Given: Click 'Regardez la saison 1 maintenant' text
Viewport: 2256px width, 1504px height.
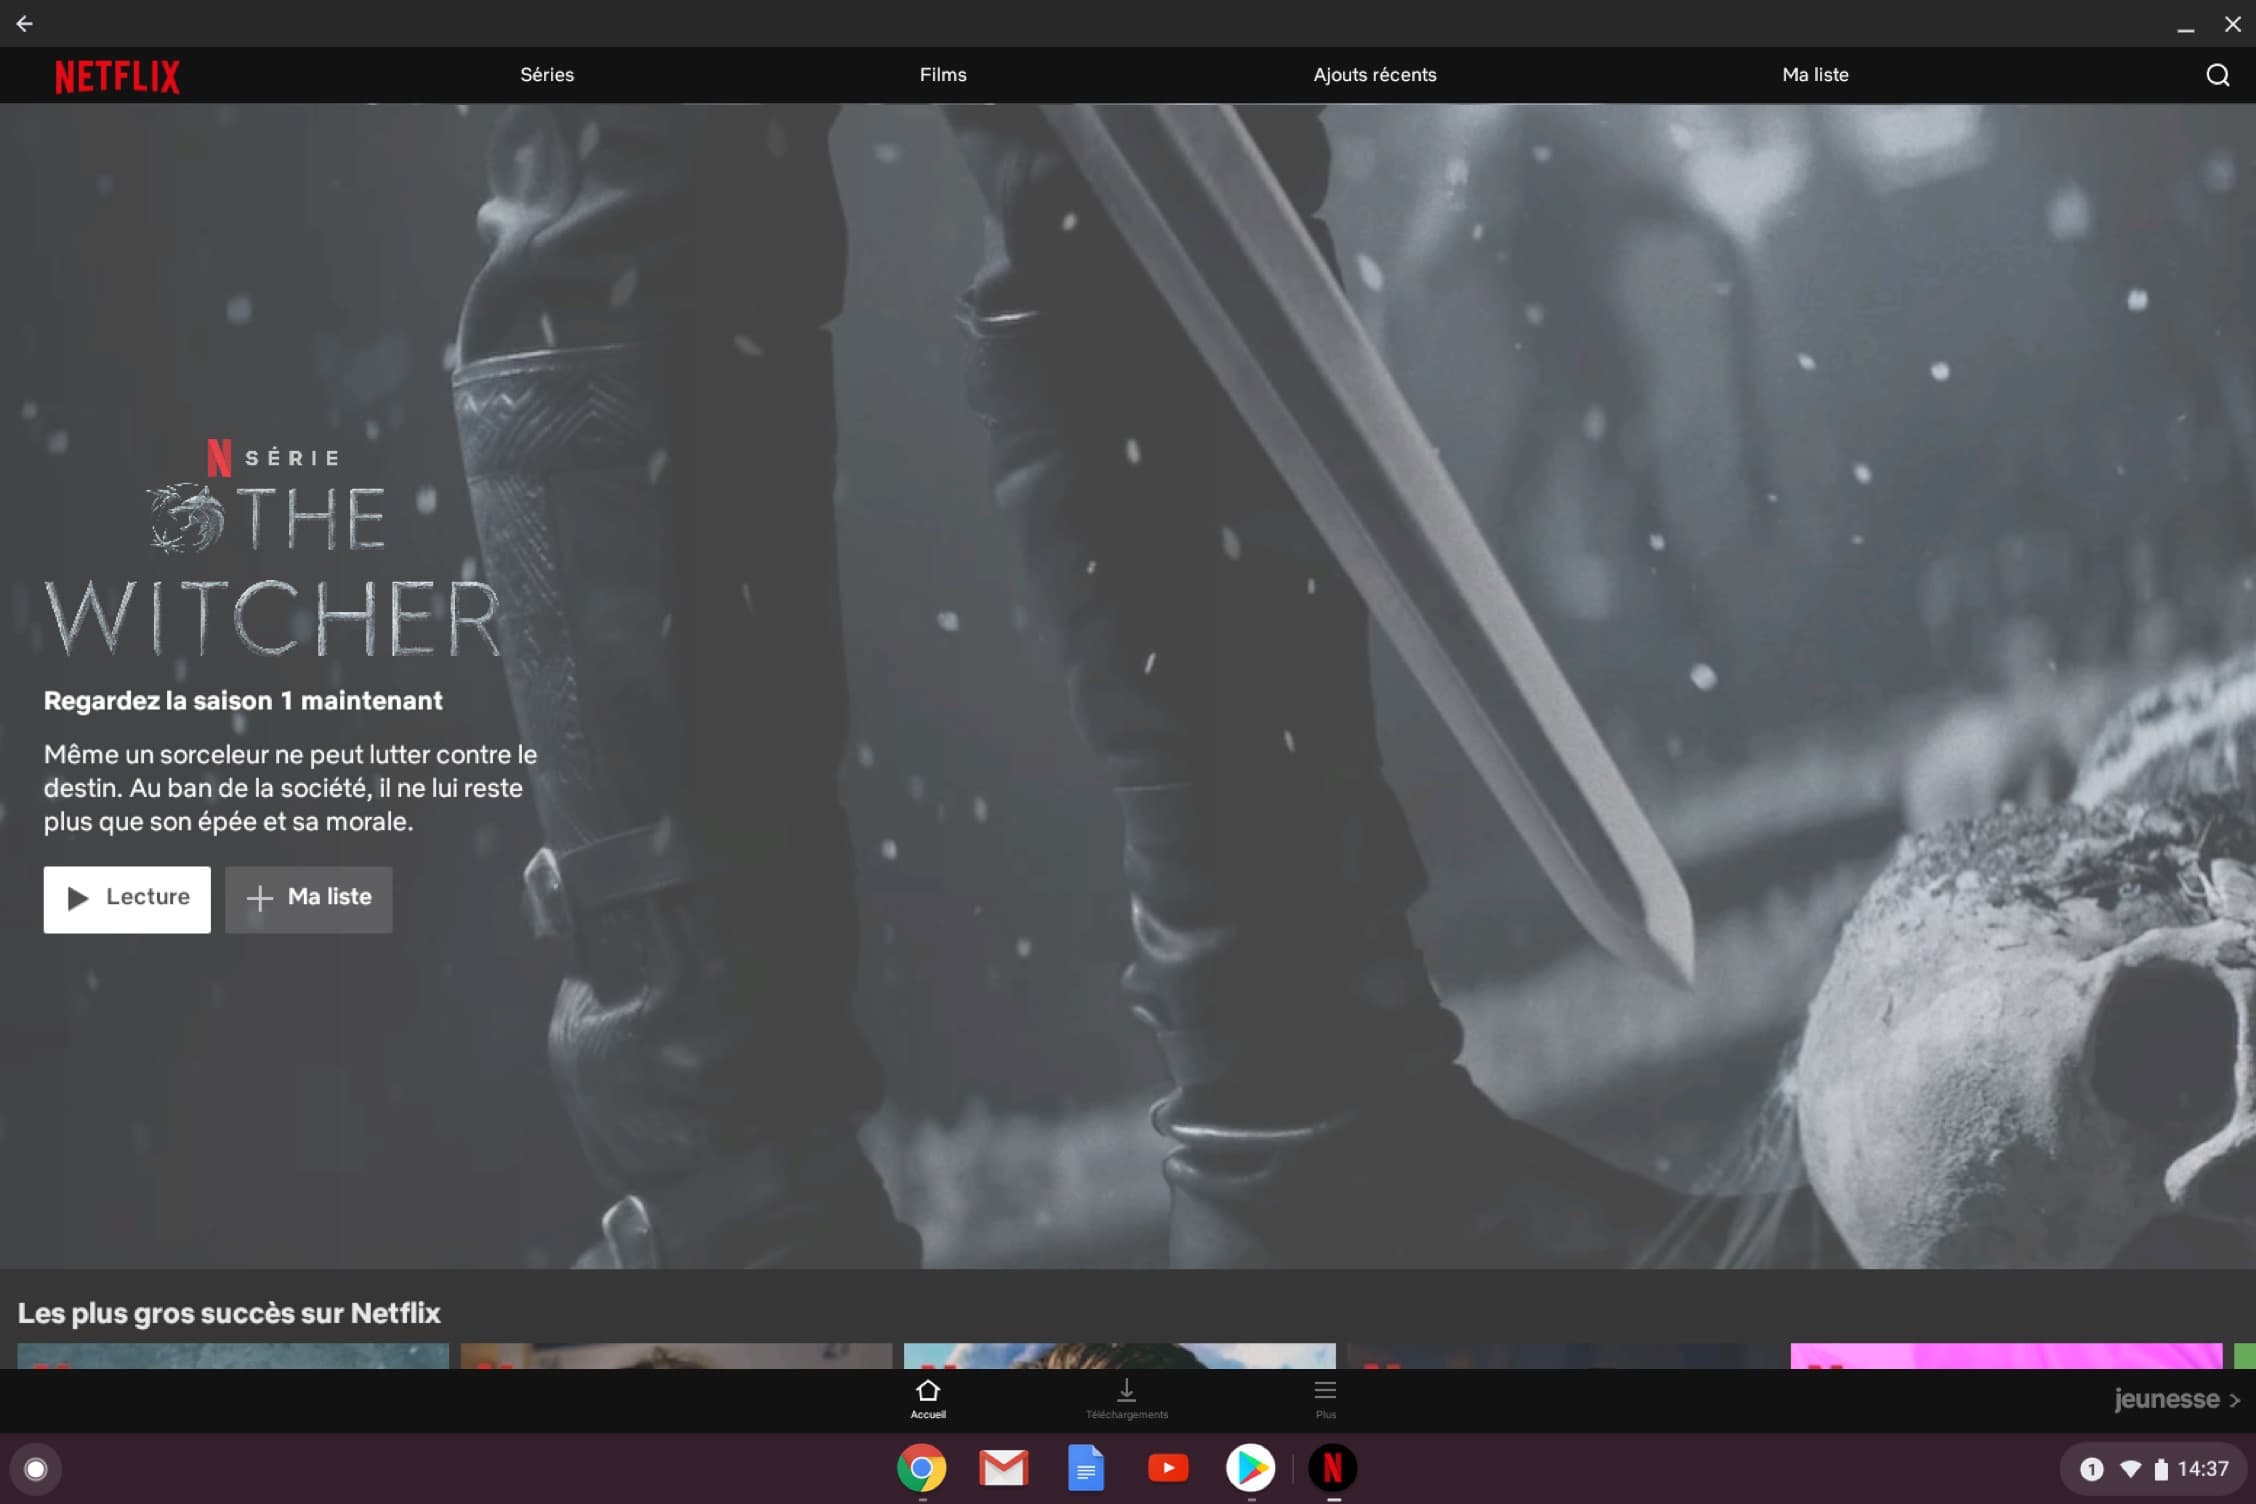Looking at the screenshot, I should (x=243, y=701).
